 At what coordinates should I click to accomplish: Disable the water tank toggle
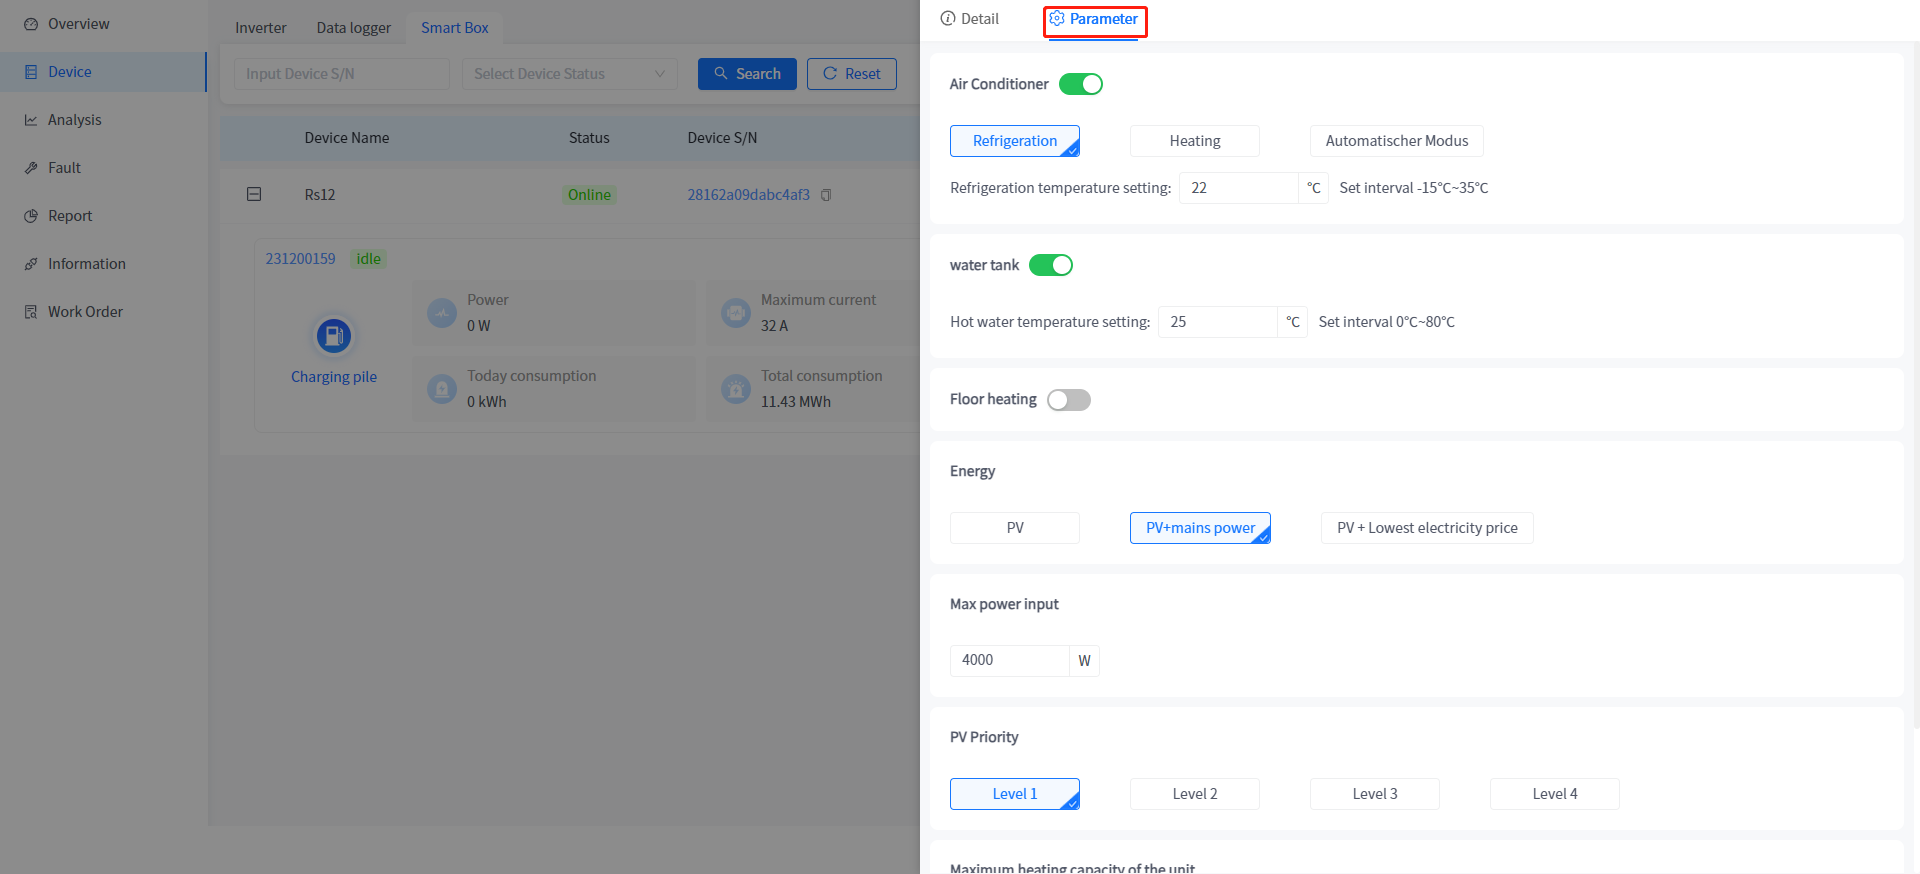[x=1050, y=265]
